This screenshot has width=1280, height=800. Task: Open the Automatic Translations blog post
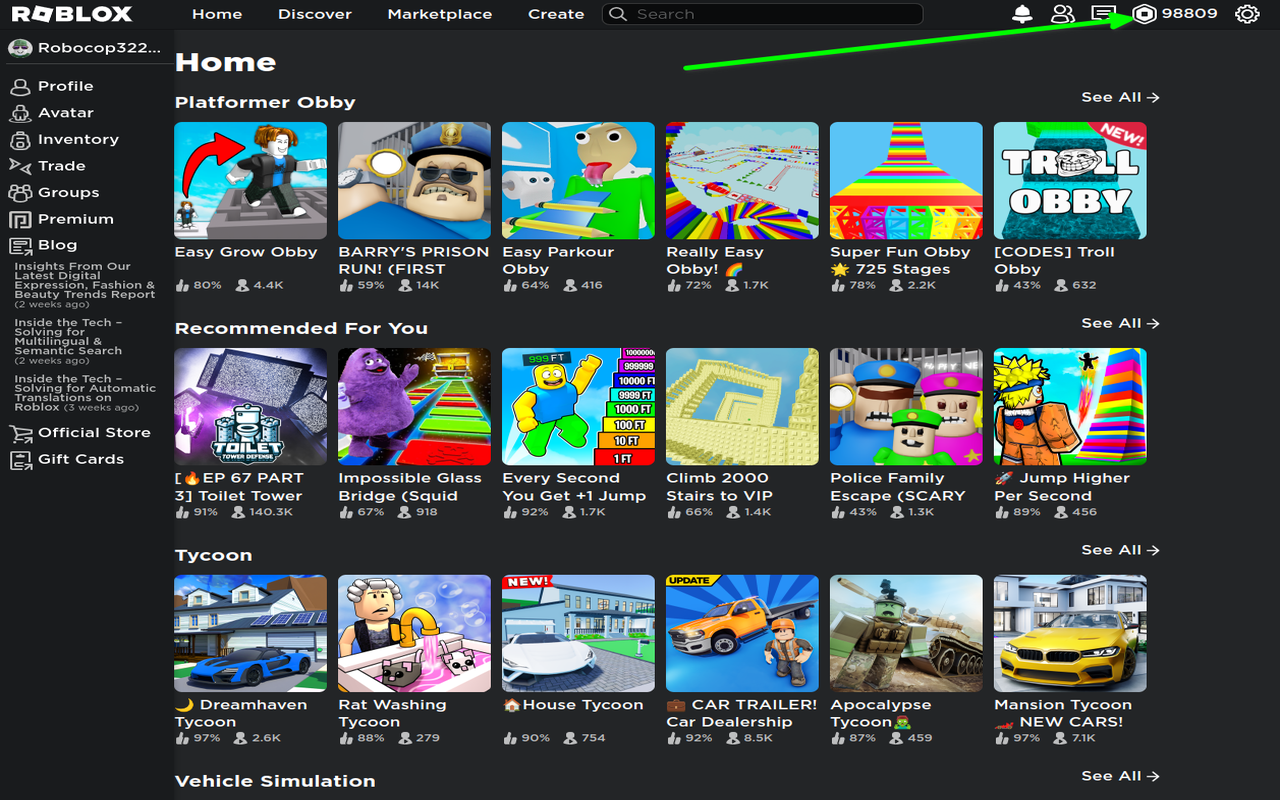[x=84, y=393]
